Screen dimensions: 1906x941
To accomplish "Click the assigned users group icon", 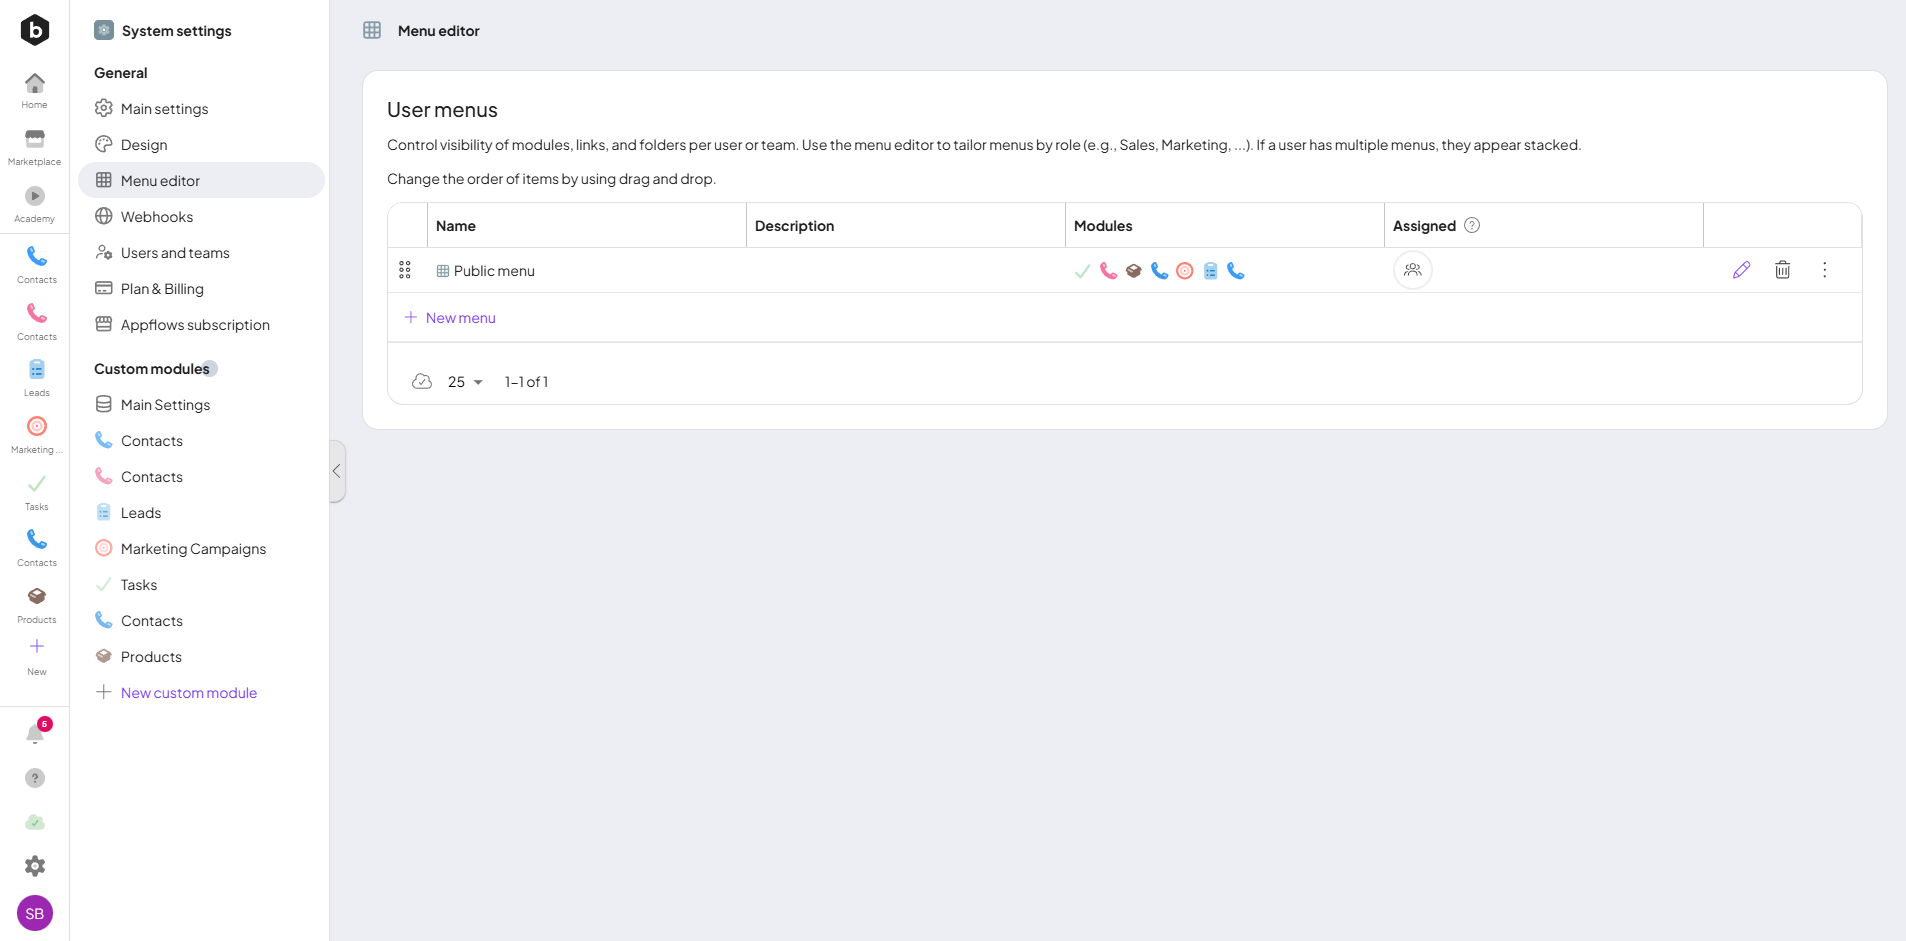I will point(1412,270).
